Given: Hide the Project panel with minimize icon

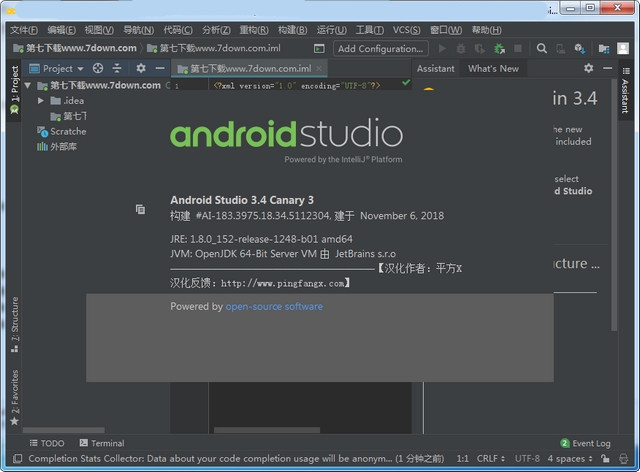Looking at the screenshot, I should click(160, 68).
